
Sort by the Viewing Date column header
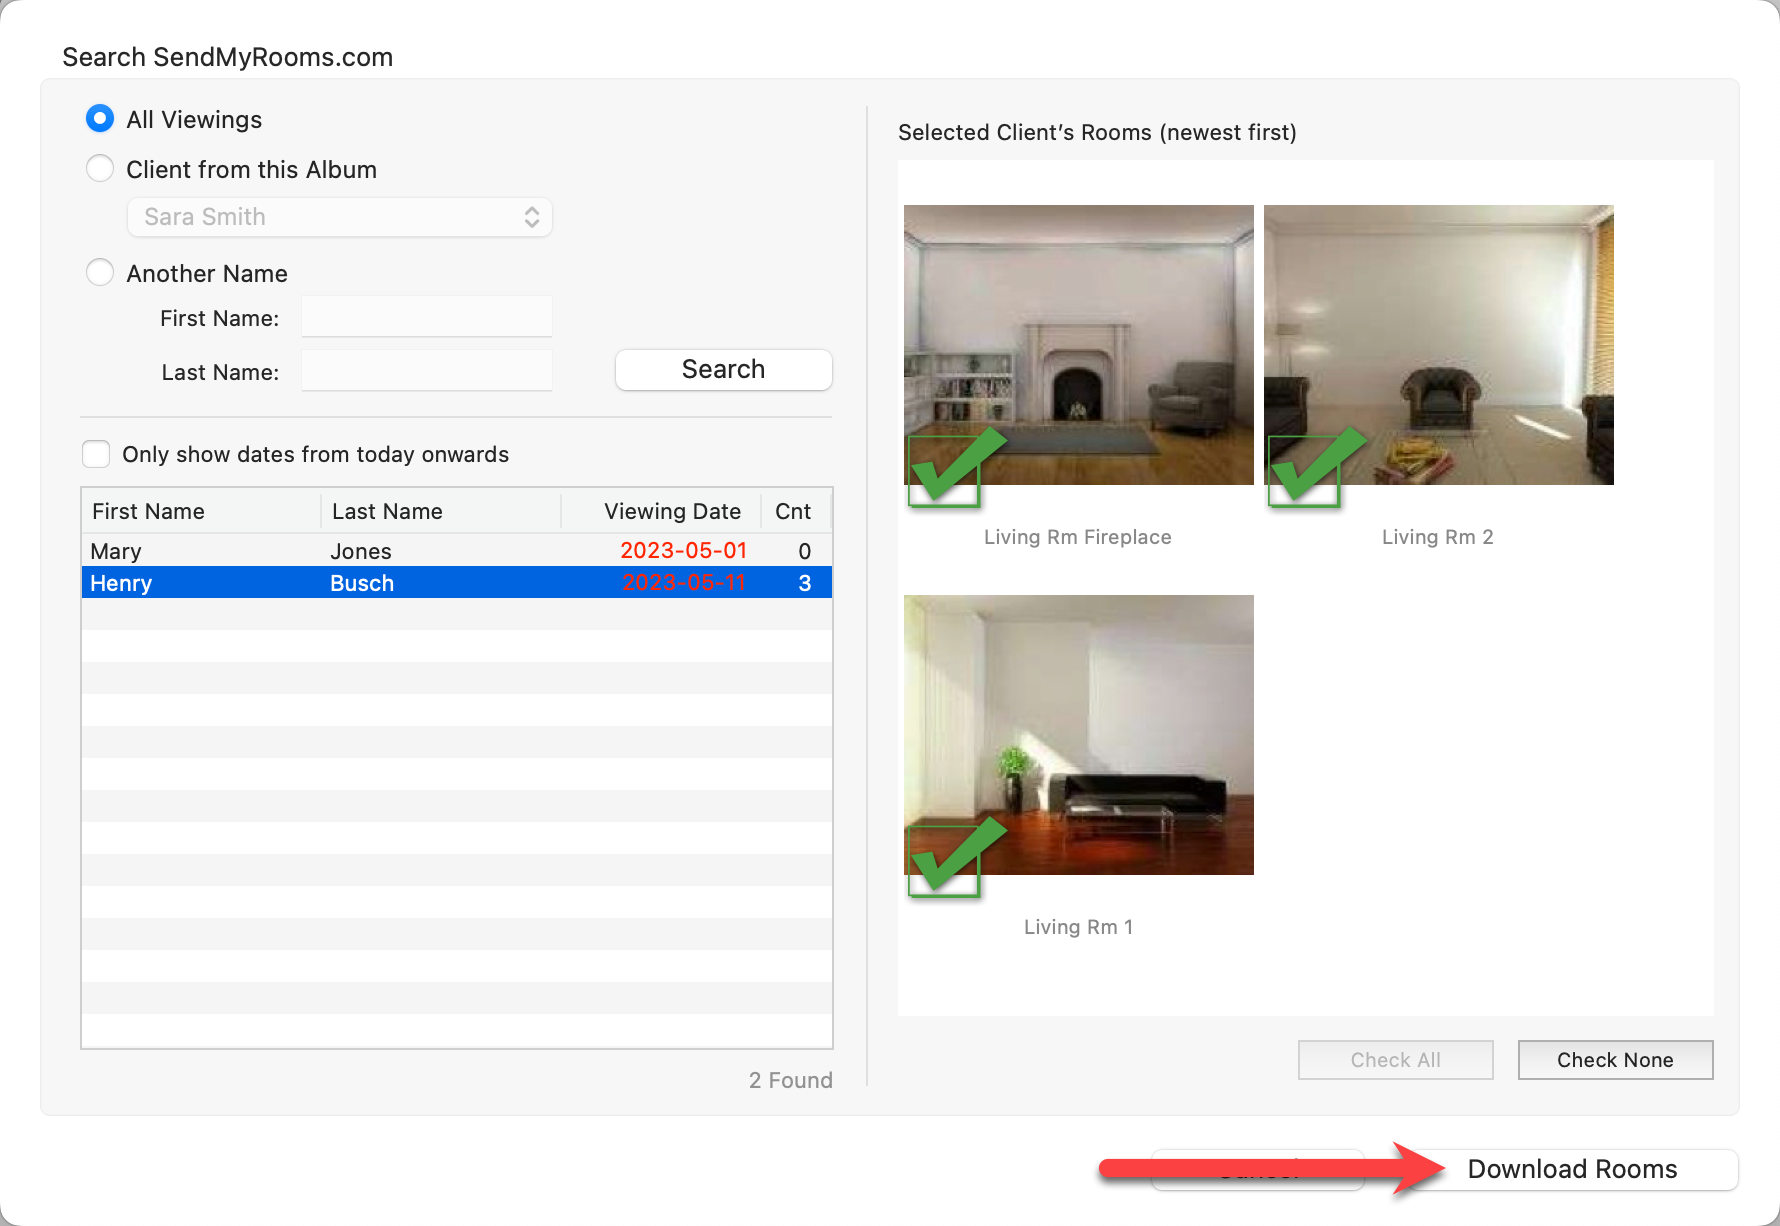tap(671, 511)
